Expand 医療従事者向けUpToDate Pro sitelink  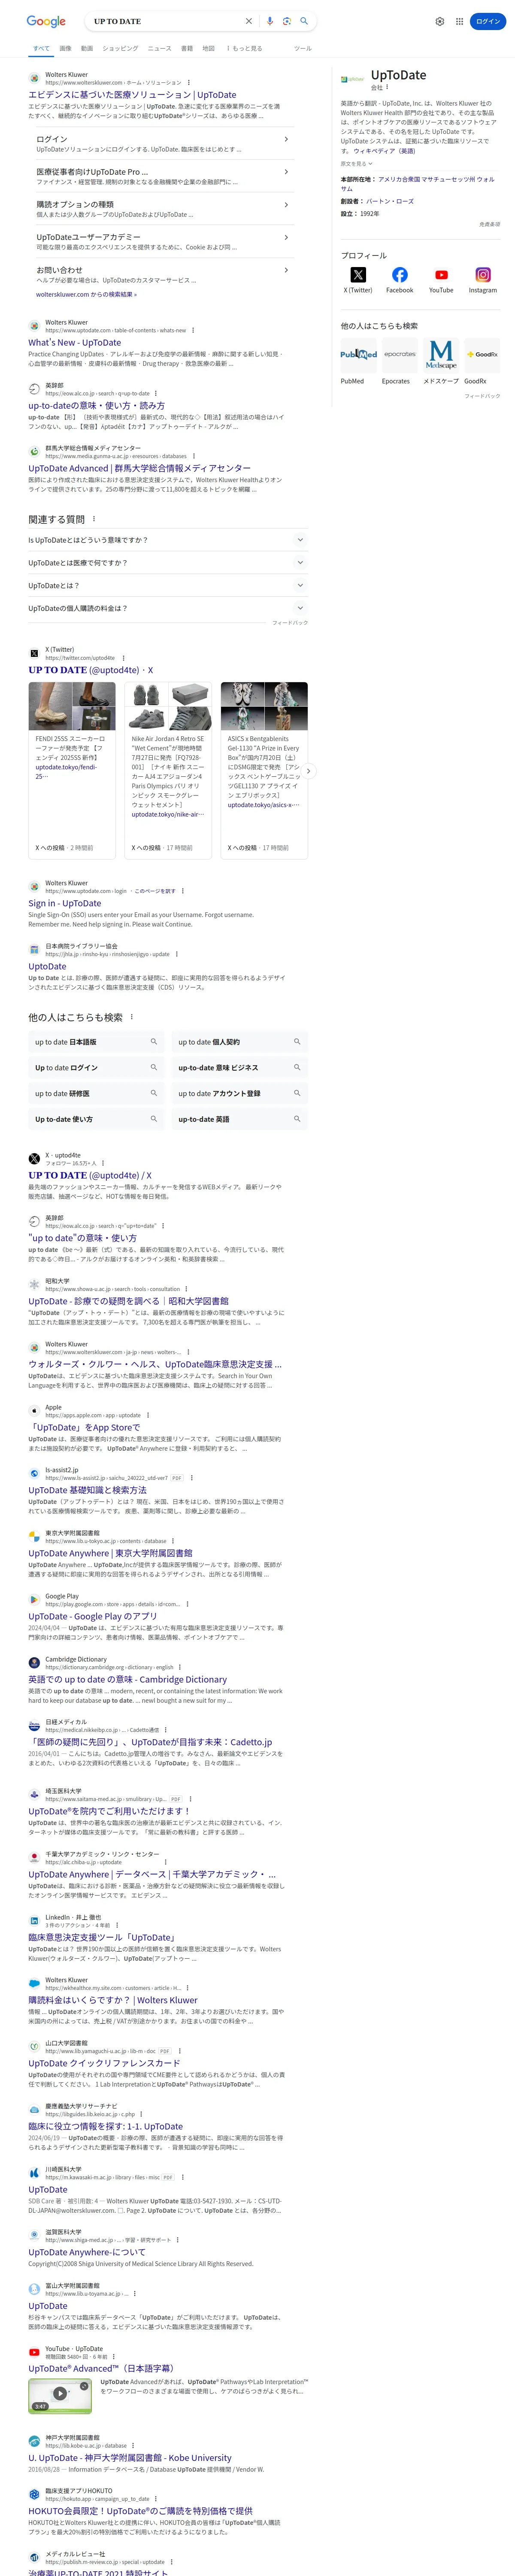pos(286,172)
